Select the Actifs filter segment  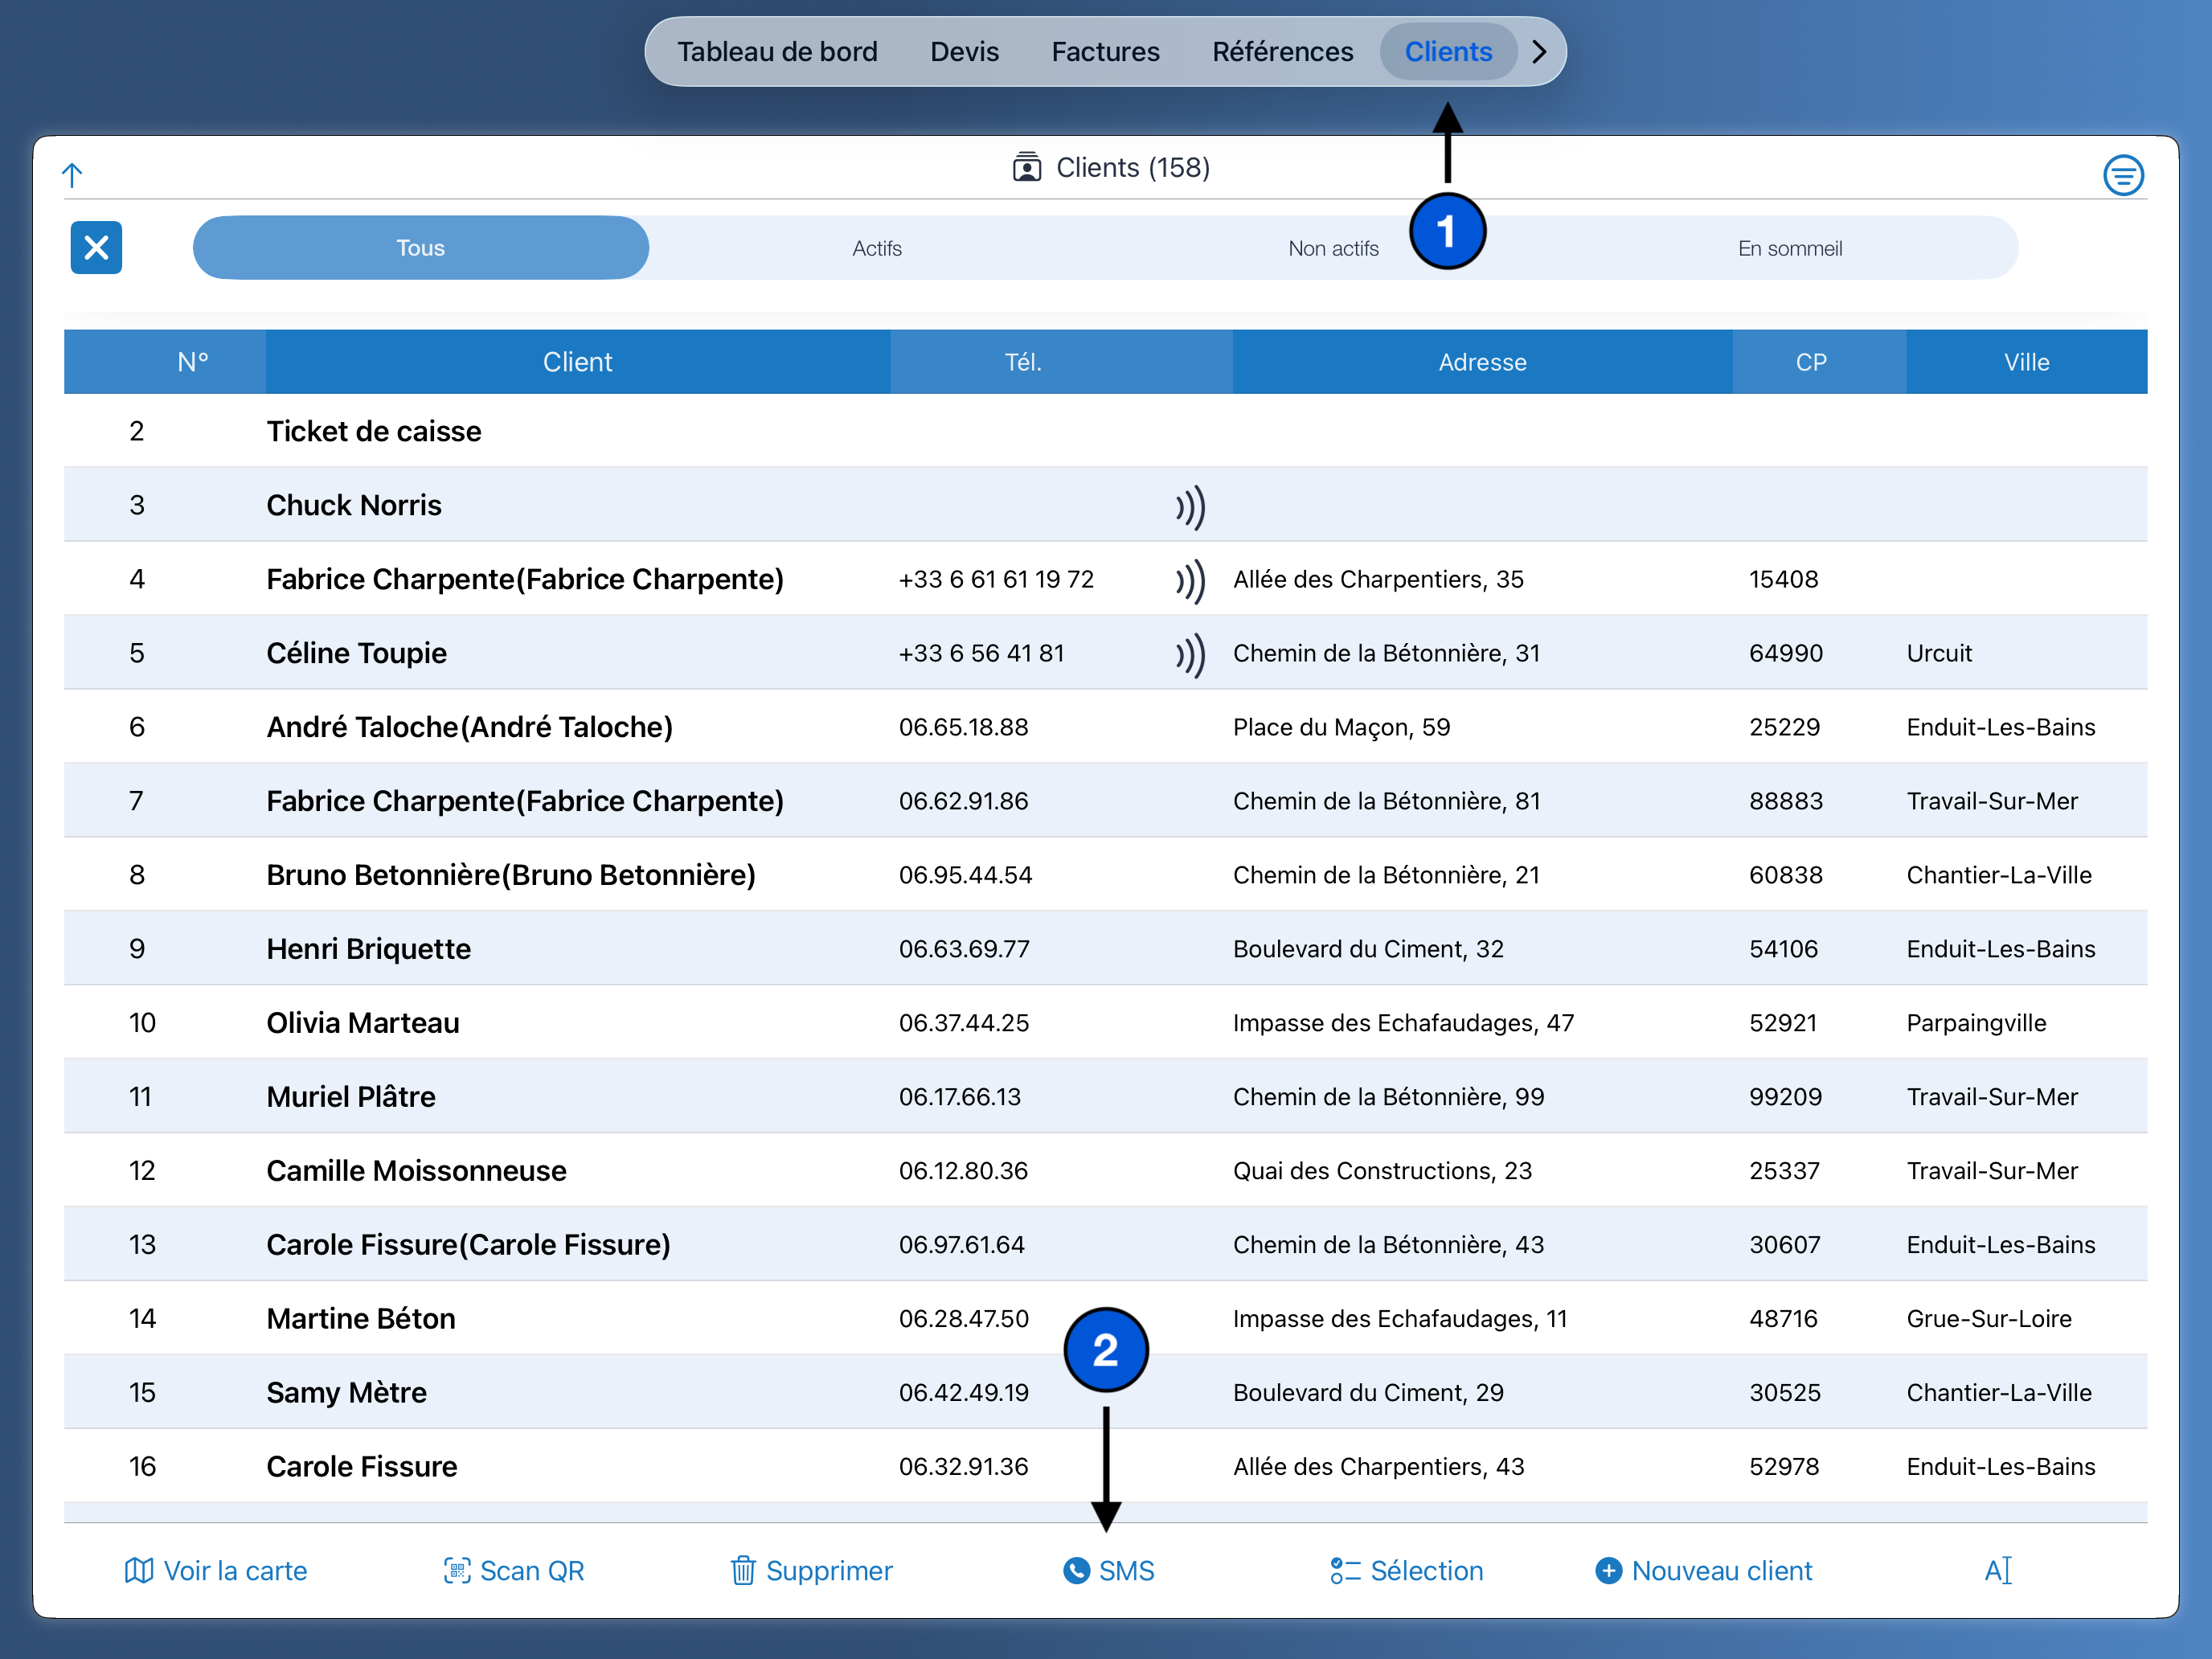click(x=876, y=248)
